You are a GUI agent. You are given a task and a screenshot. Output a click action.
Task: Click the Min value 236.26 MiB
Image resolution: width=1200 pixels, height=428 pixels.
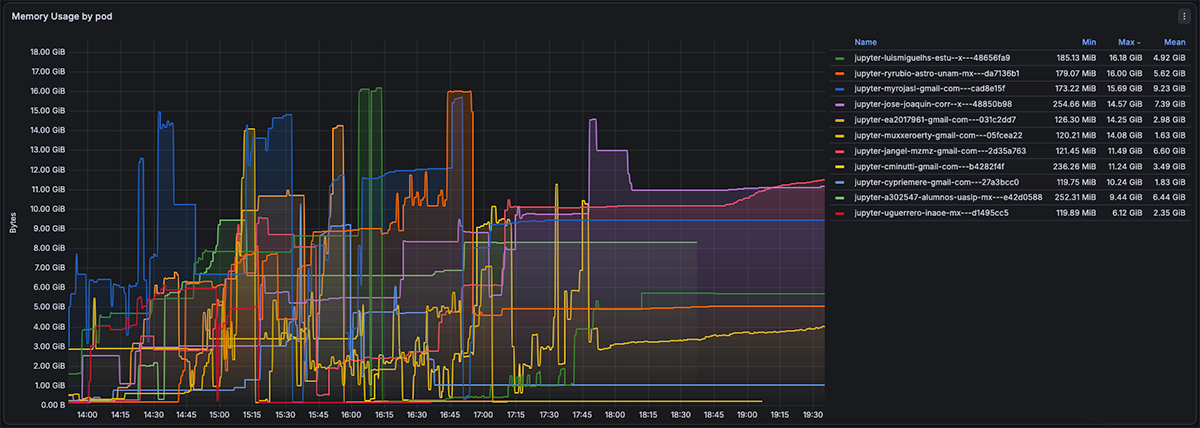tap(1076, 166)
